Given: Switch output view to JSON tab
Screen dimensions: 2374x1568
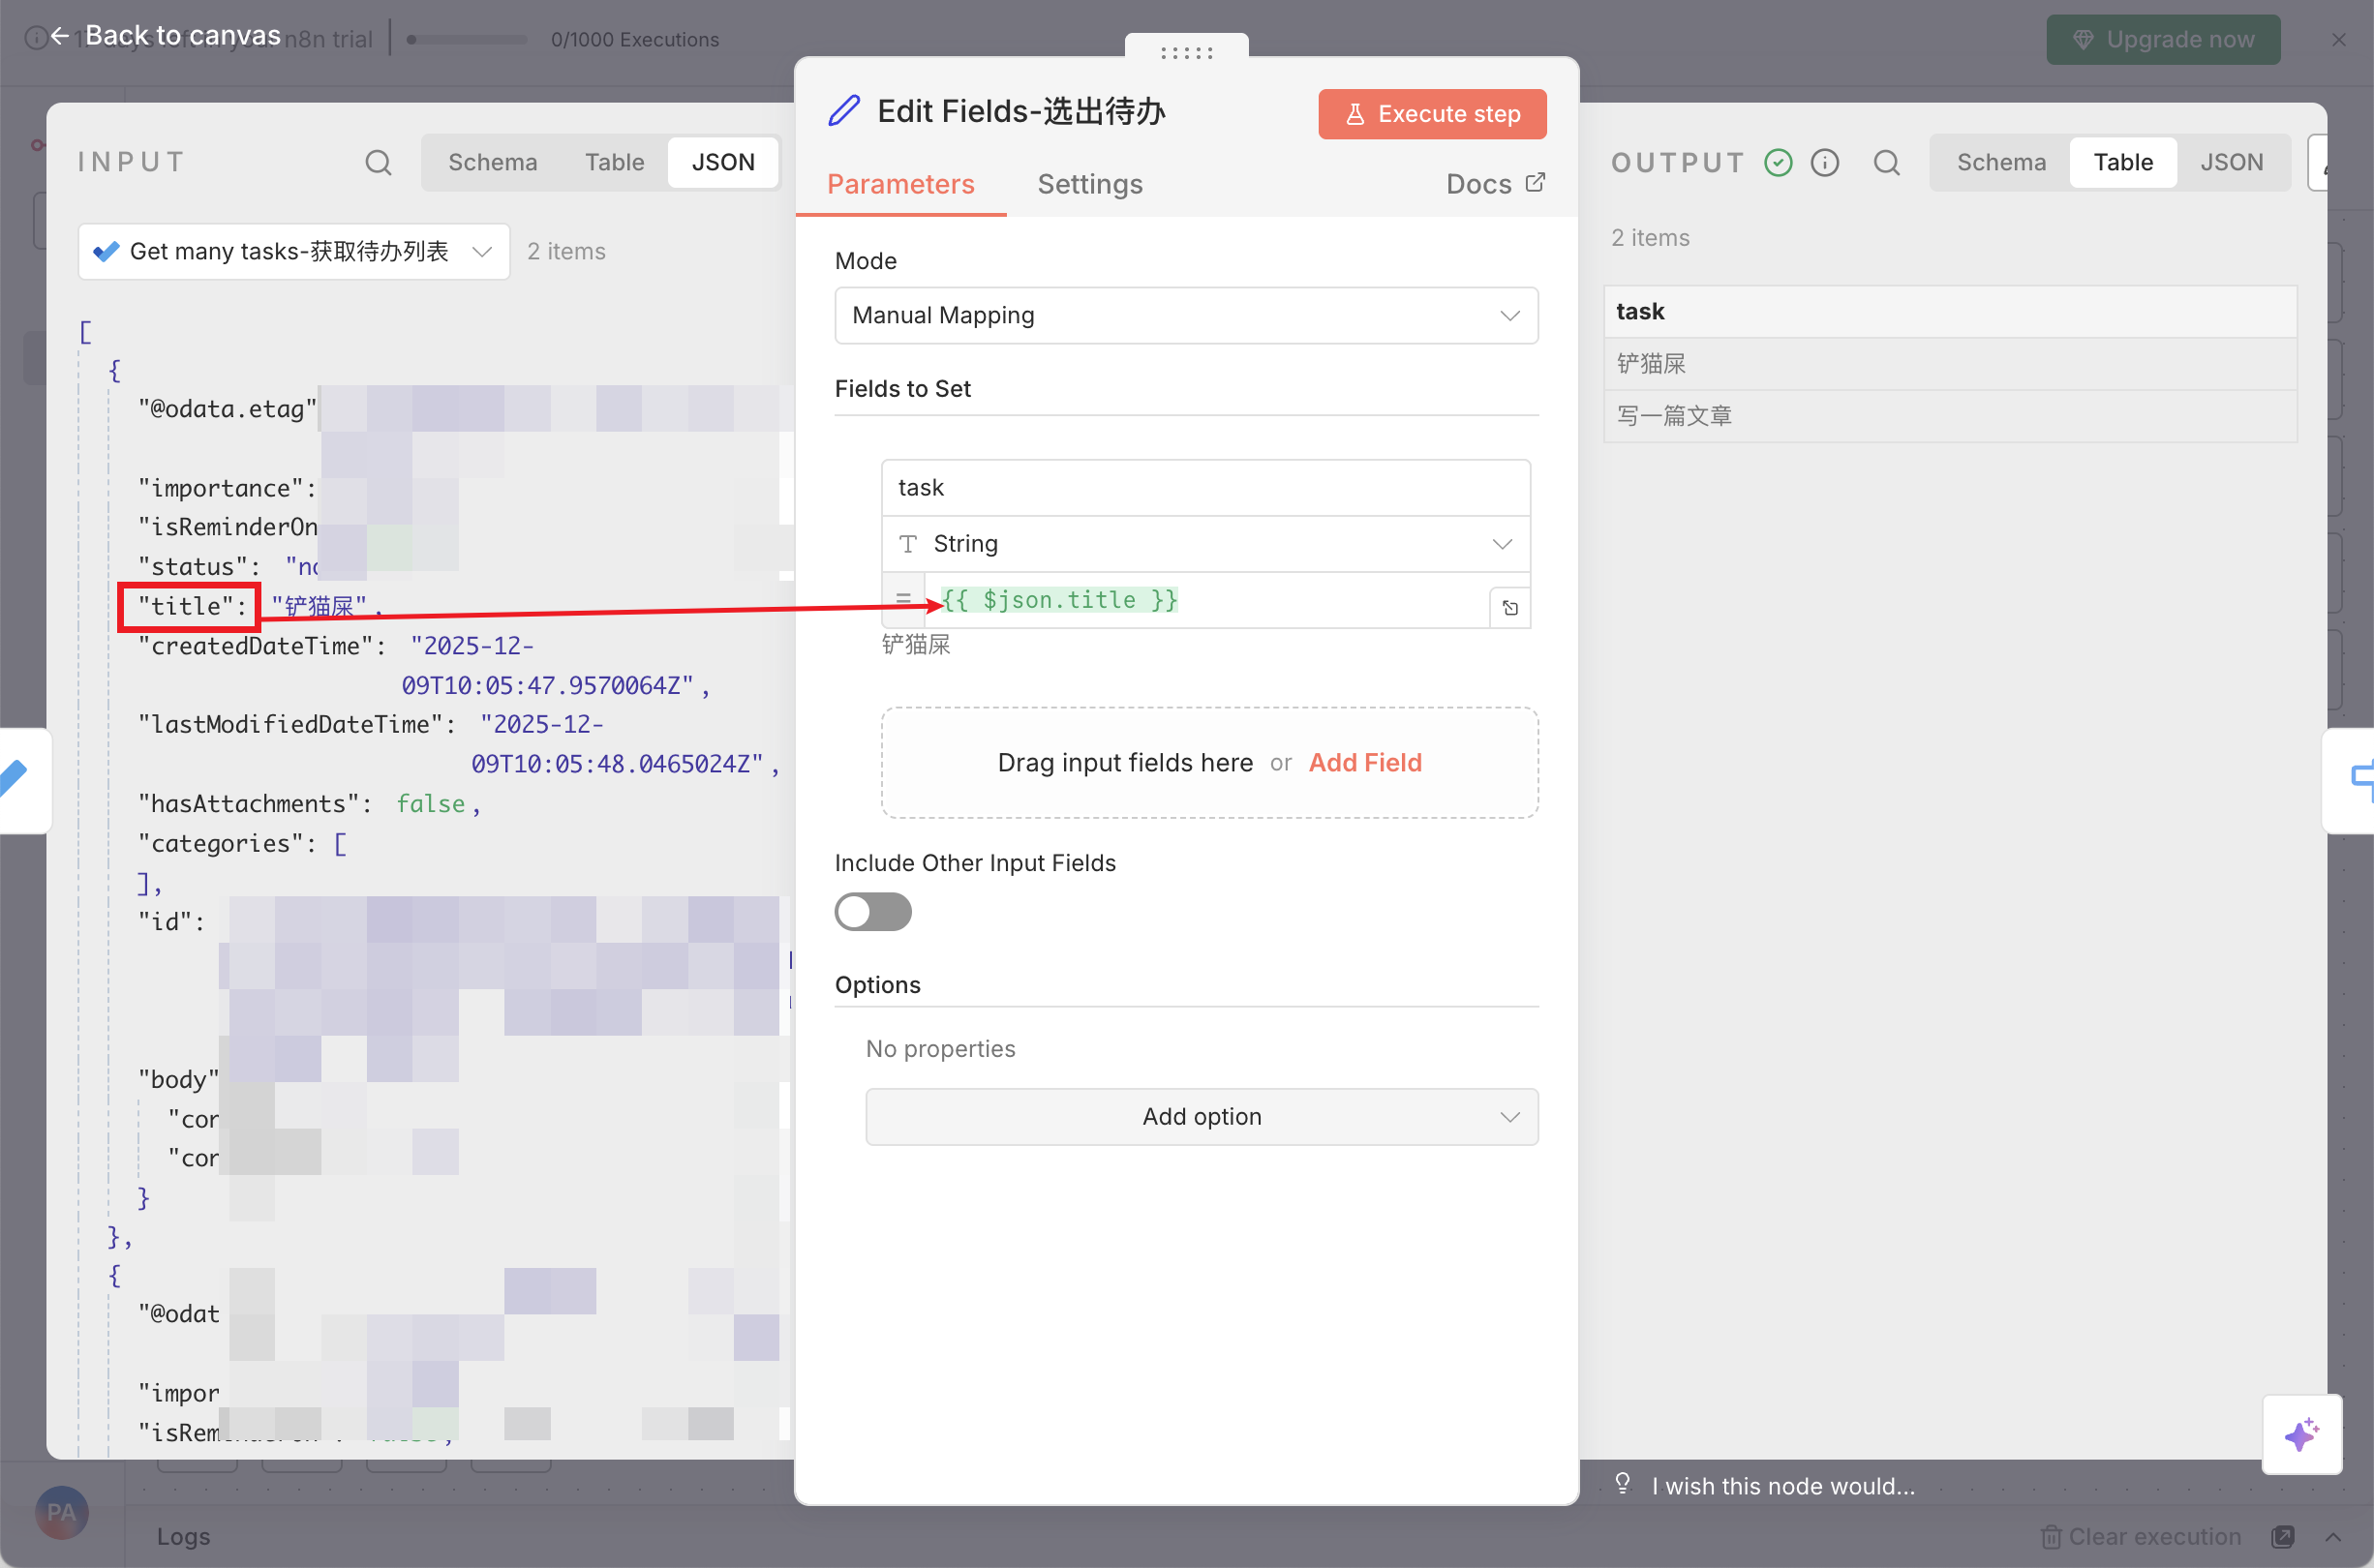Looking at the screenshot, I should pos(2231,162).
